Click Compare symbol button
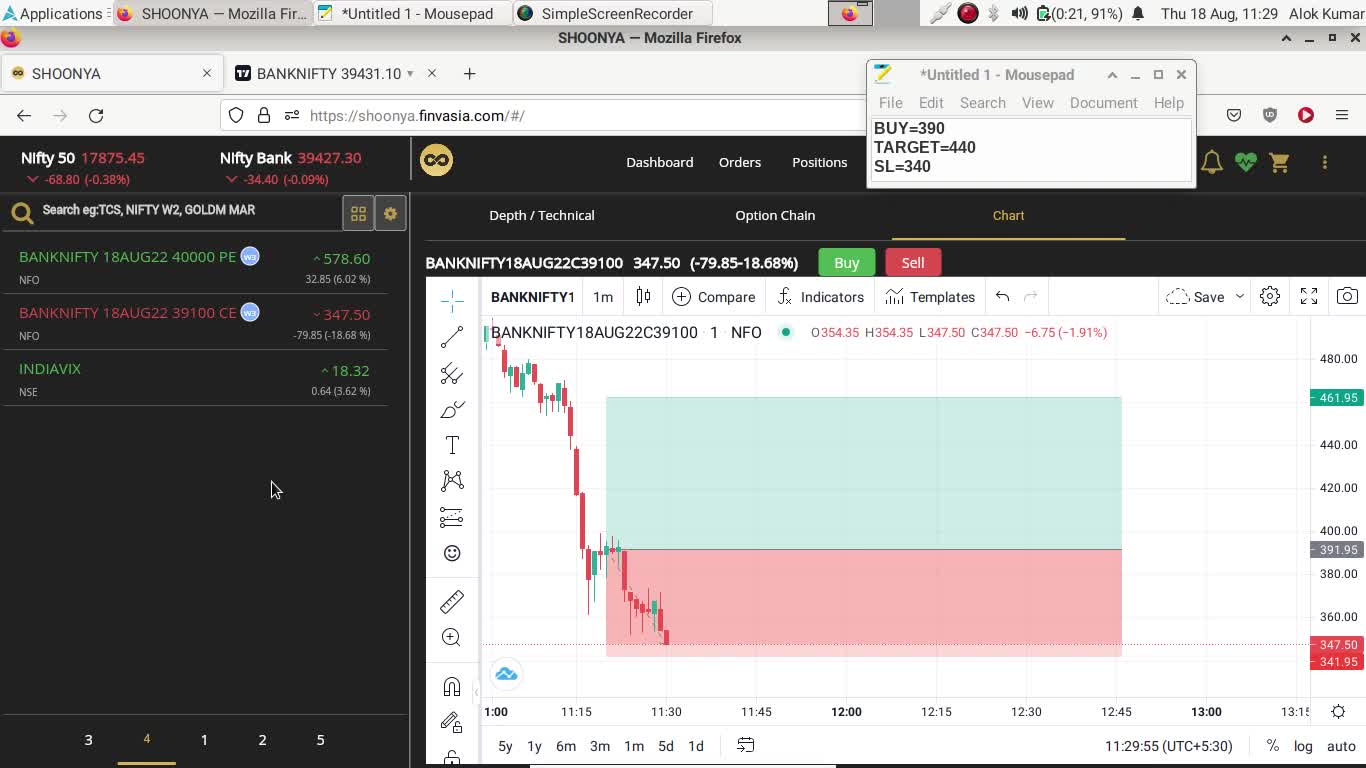The height and width of the screenshot is (768, 1366). pyautogui.click(x=714, y=297)
